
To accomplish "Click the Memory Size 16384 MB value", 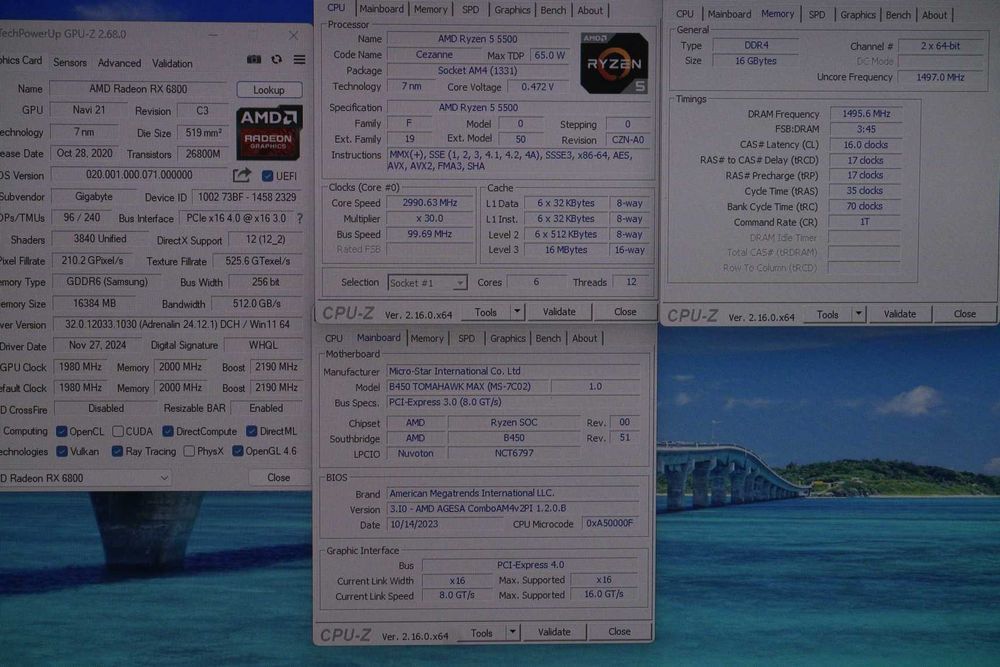I will [94, 304].
